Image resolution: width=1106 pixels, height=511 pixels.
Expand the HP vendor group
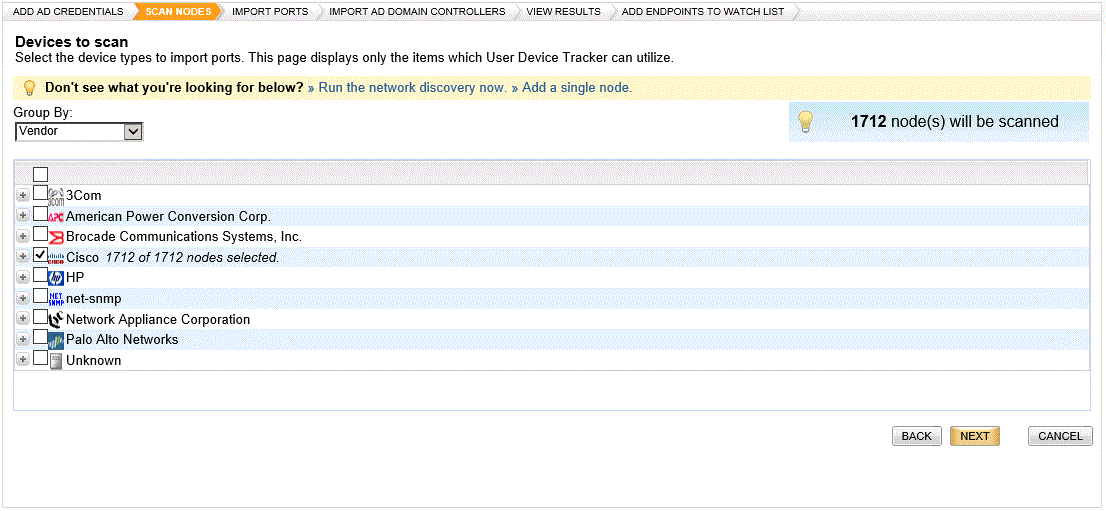(23, 277)
